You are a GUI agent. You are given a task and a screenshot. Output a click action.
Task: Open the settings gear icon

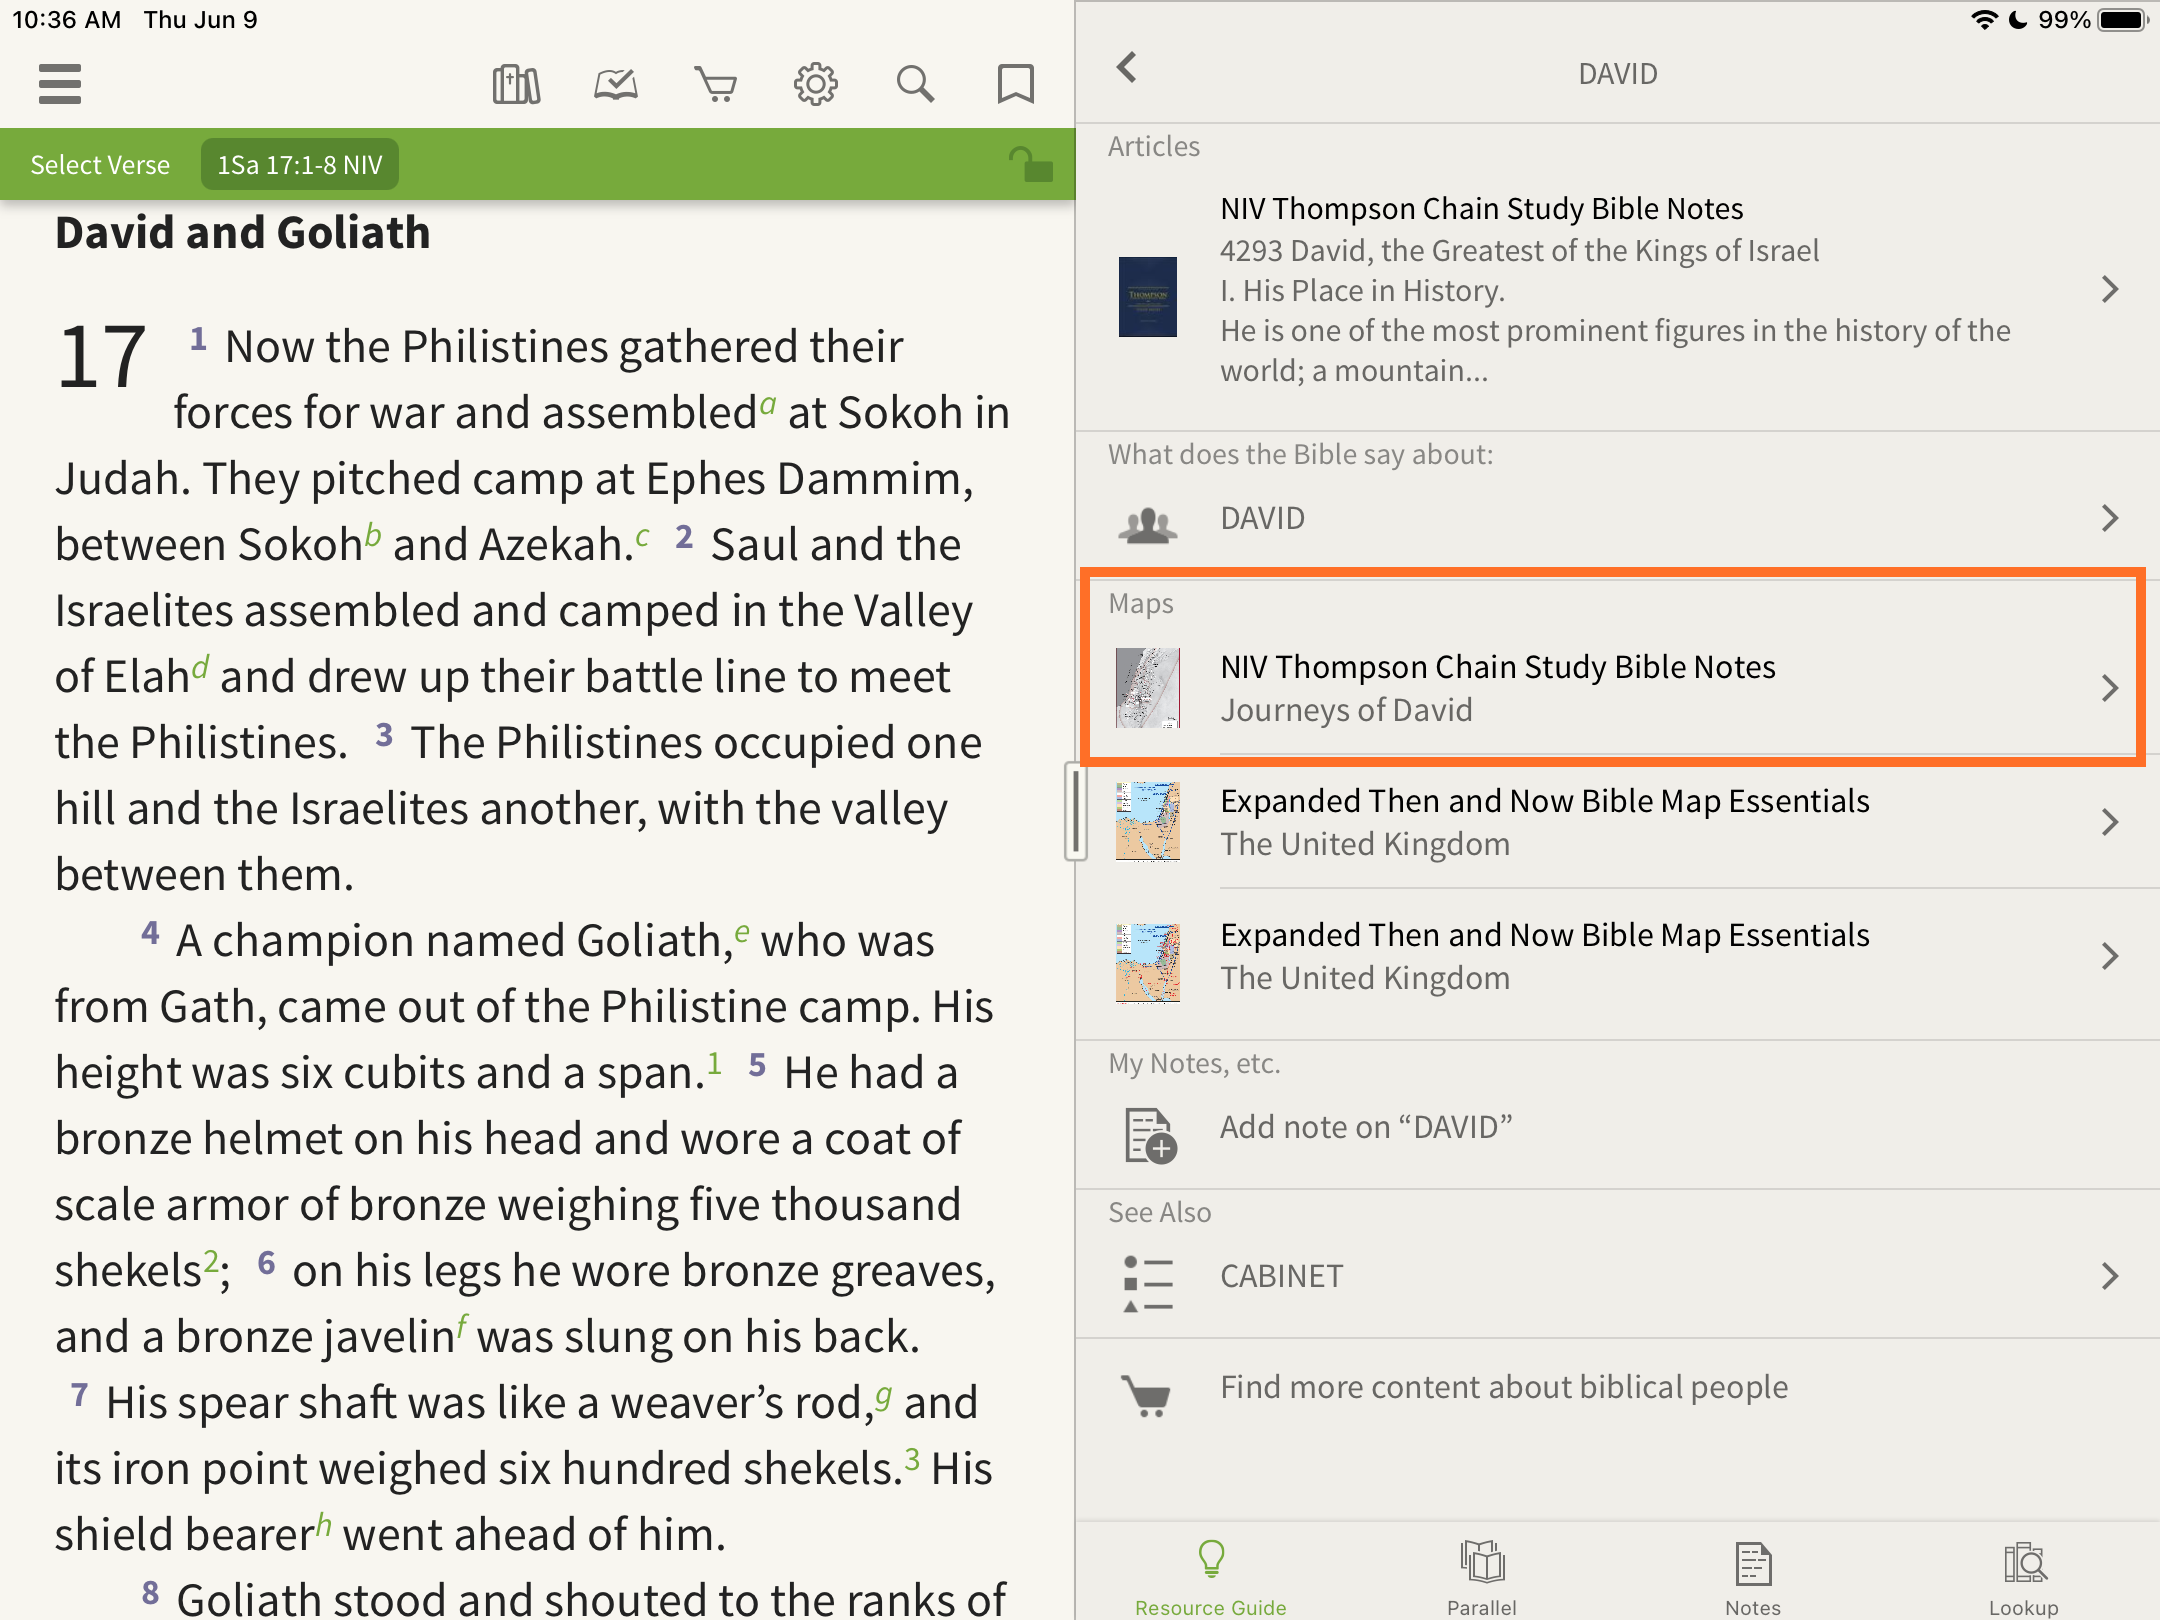tap(816, 84)
